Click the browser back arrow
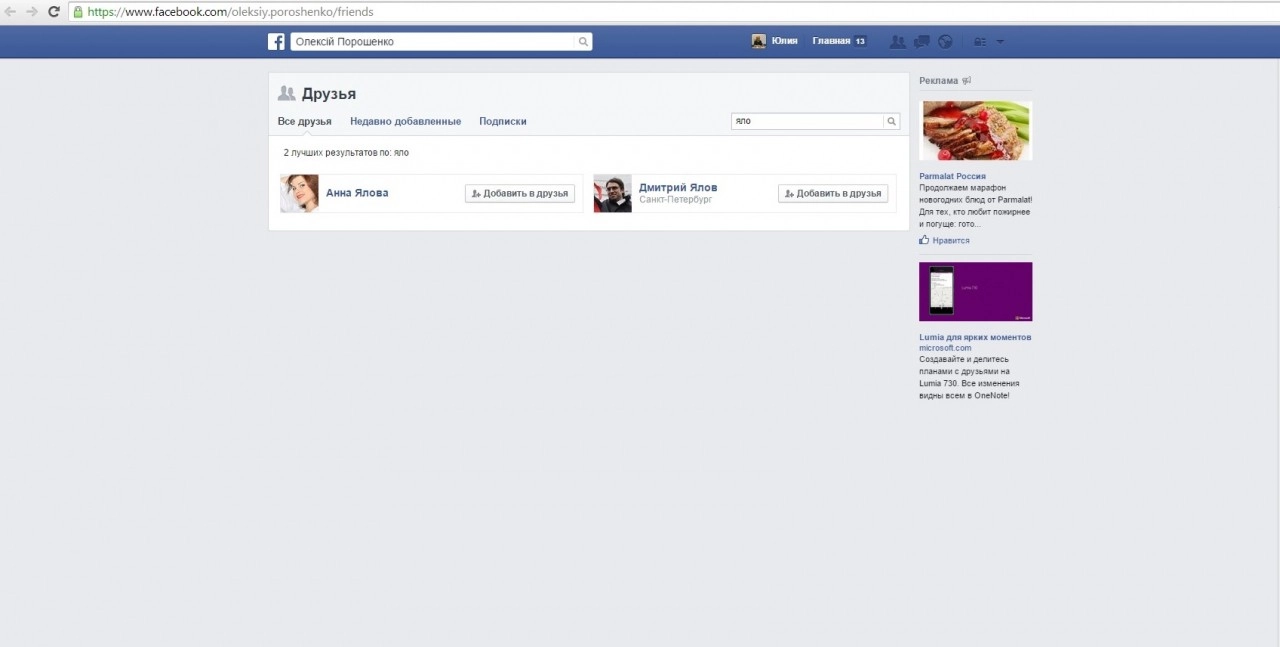Image resolution: width=1280 pixels, height=647 pixels. (10, 12)
